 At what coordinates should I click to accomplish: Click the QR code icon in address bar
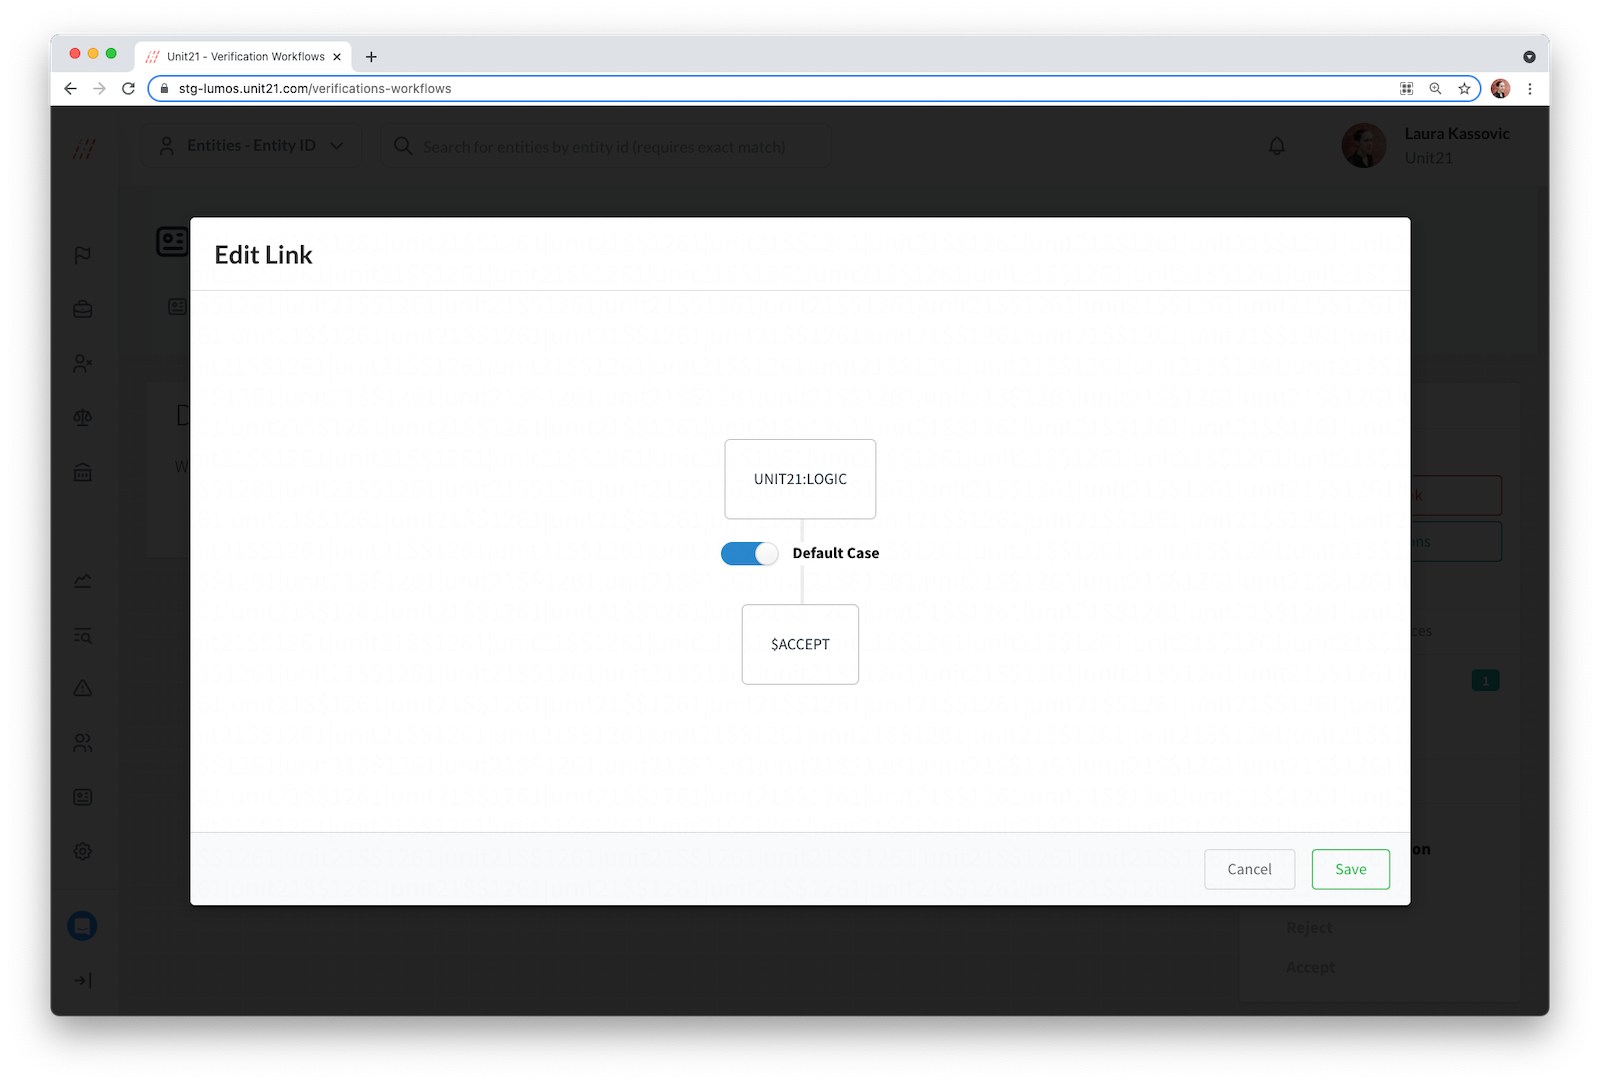point(1406,88)
